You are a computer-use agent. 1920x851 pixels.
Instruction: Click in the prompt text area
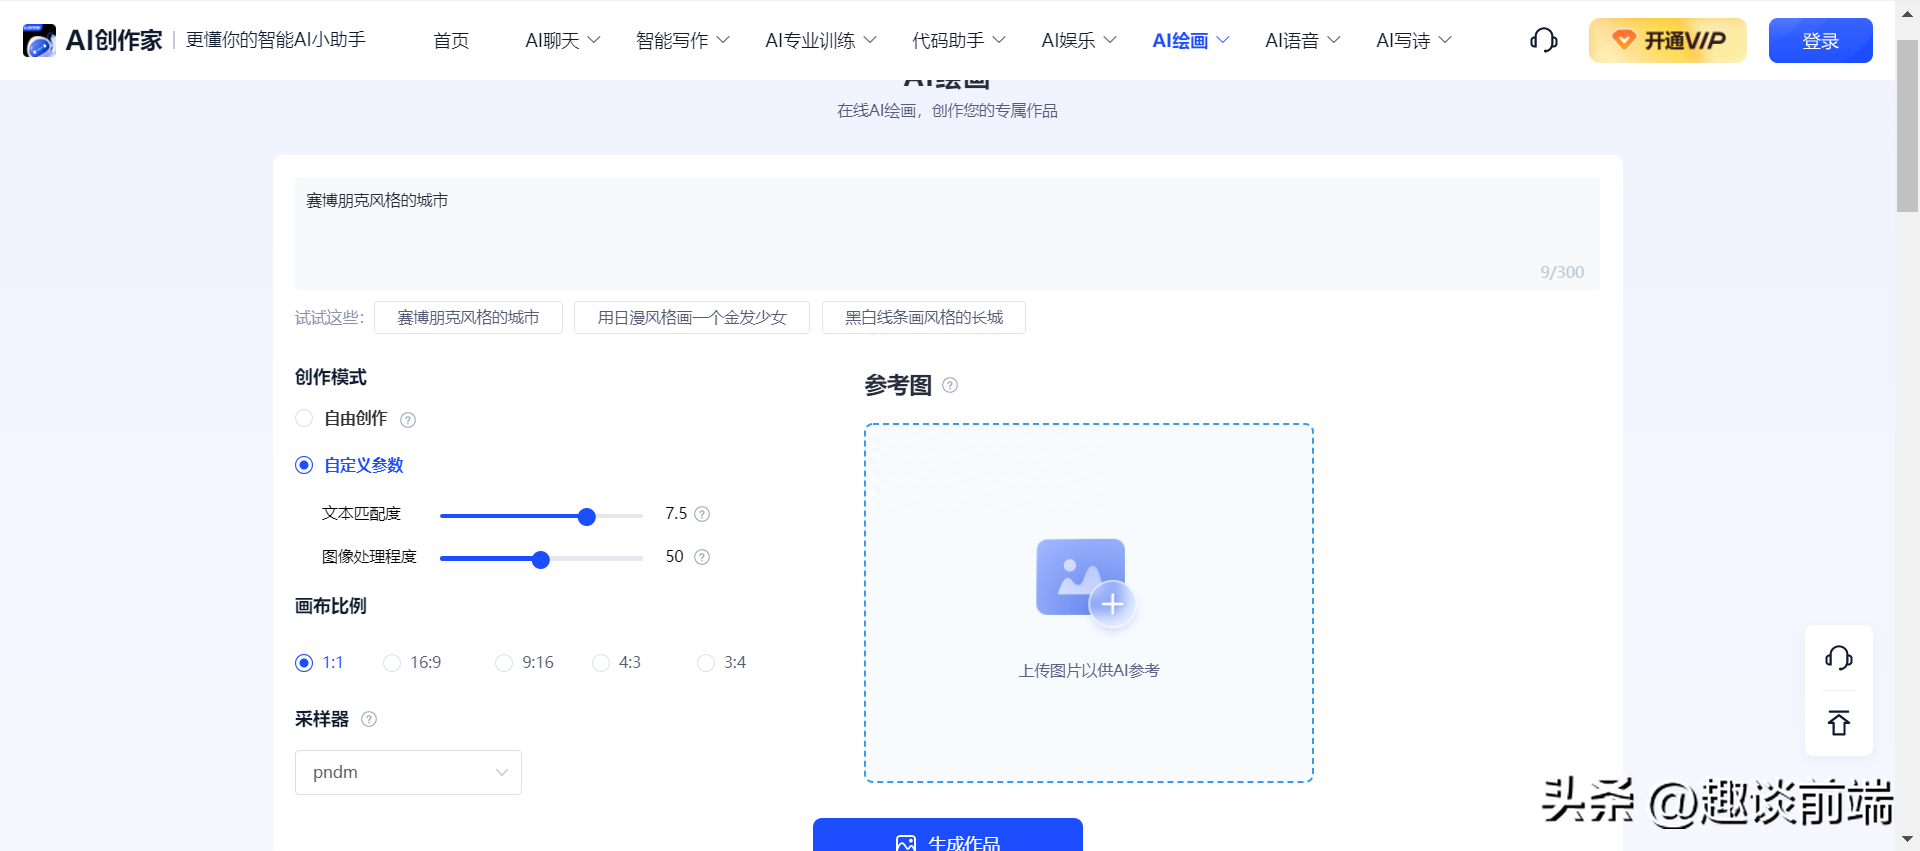pos(947,233)
